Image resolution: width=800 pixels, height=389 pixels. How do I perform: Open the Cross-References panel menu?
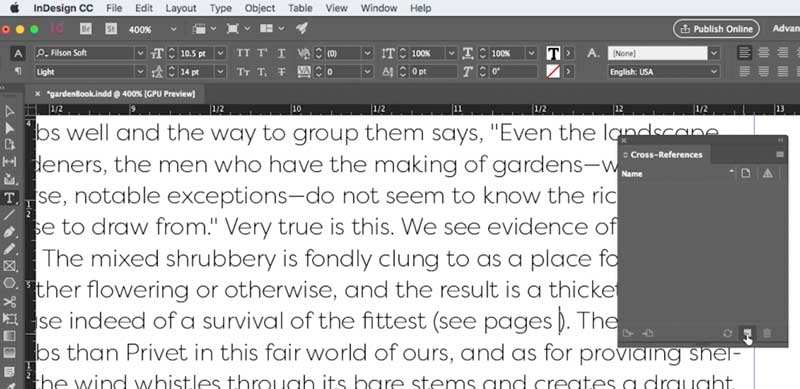point(780,155)
